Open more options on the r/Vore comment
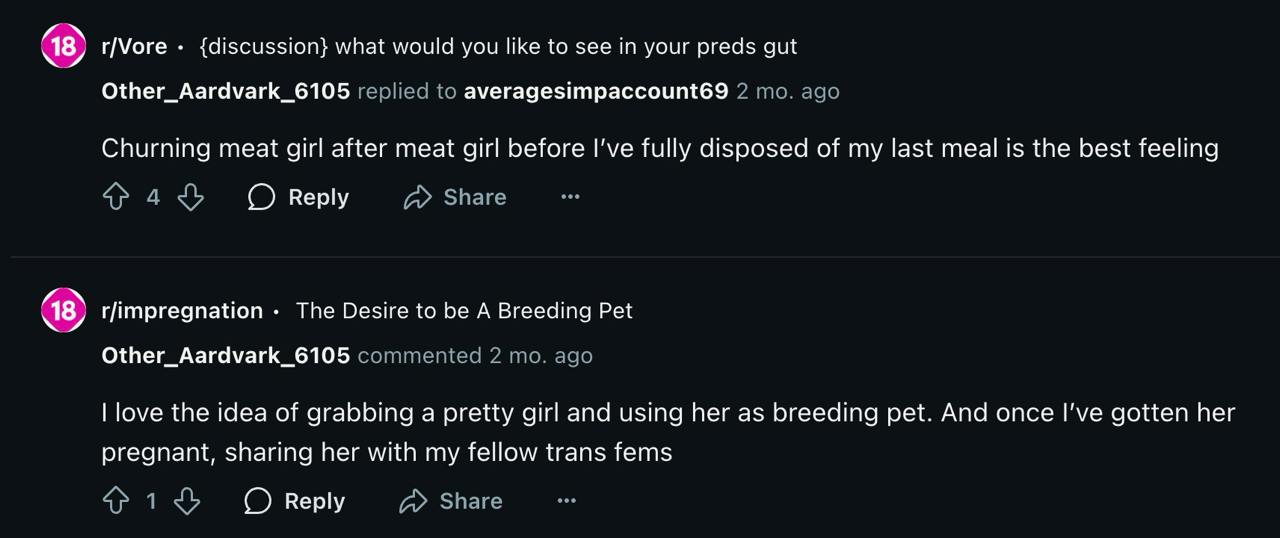The height and width of the screenshot is (538, 1280). coord(570,197)
